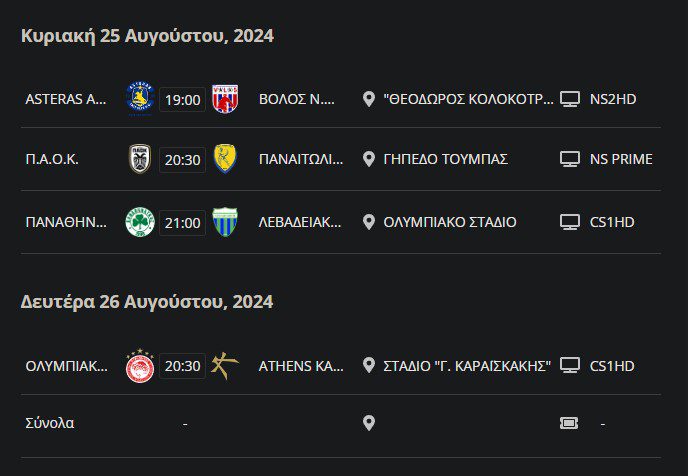Click the location pin beside ΓΗΠΕΔΟ ΤΟΥΜΠΑΣ
Image resolution: width=688 pixels, height=476 pixels.
[369, 159]
